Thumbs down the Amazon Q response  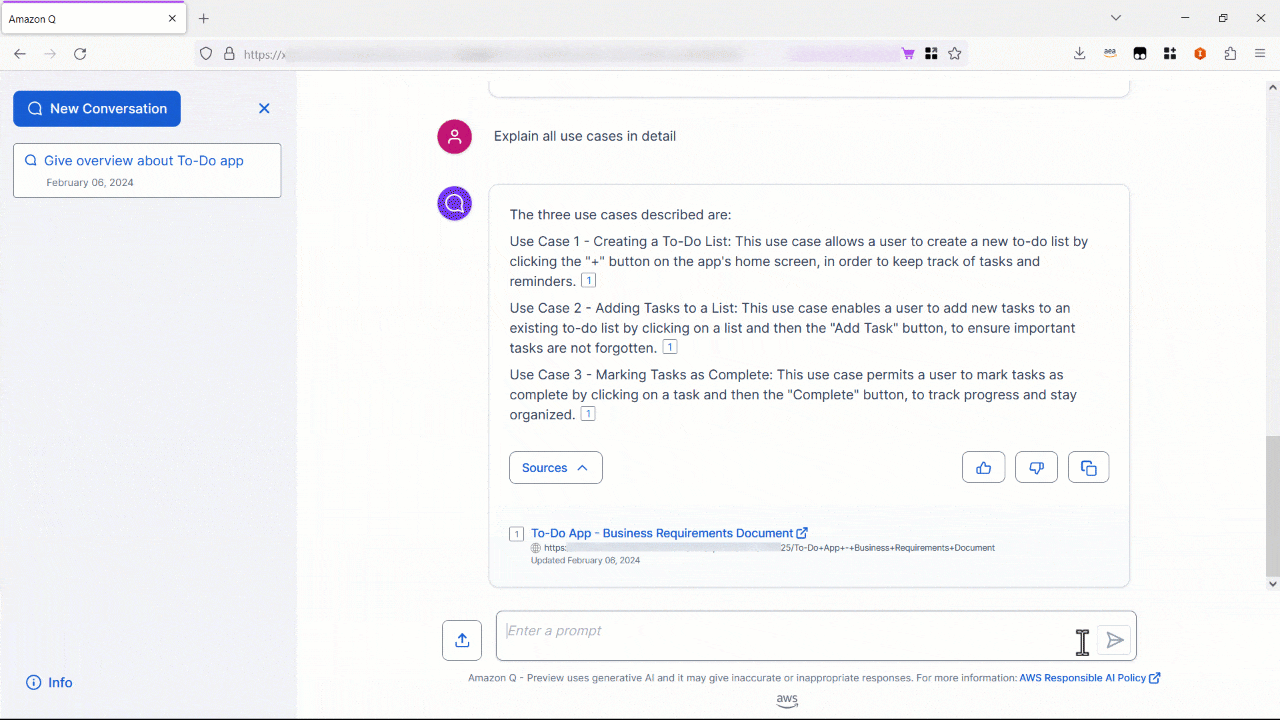(x=1036, y=467)
